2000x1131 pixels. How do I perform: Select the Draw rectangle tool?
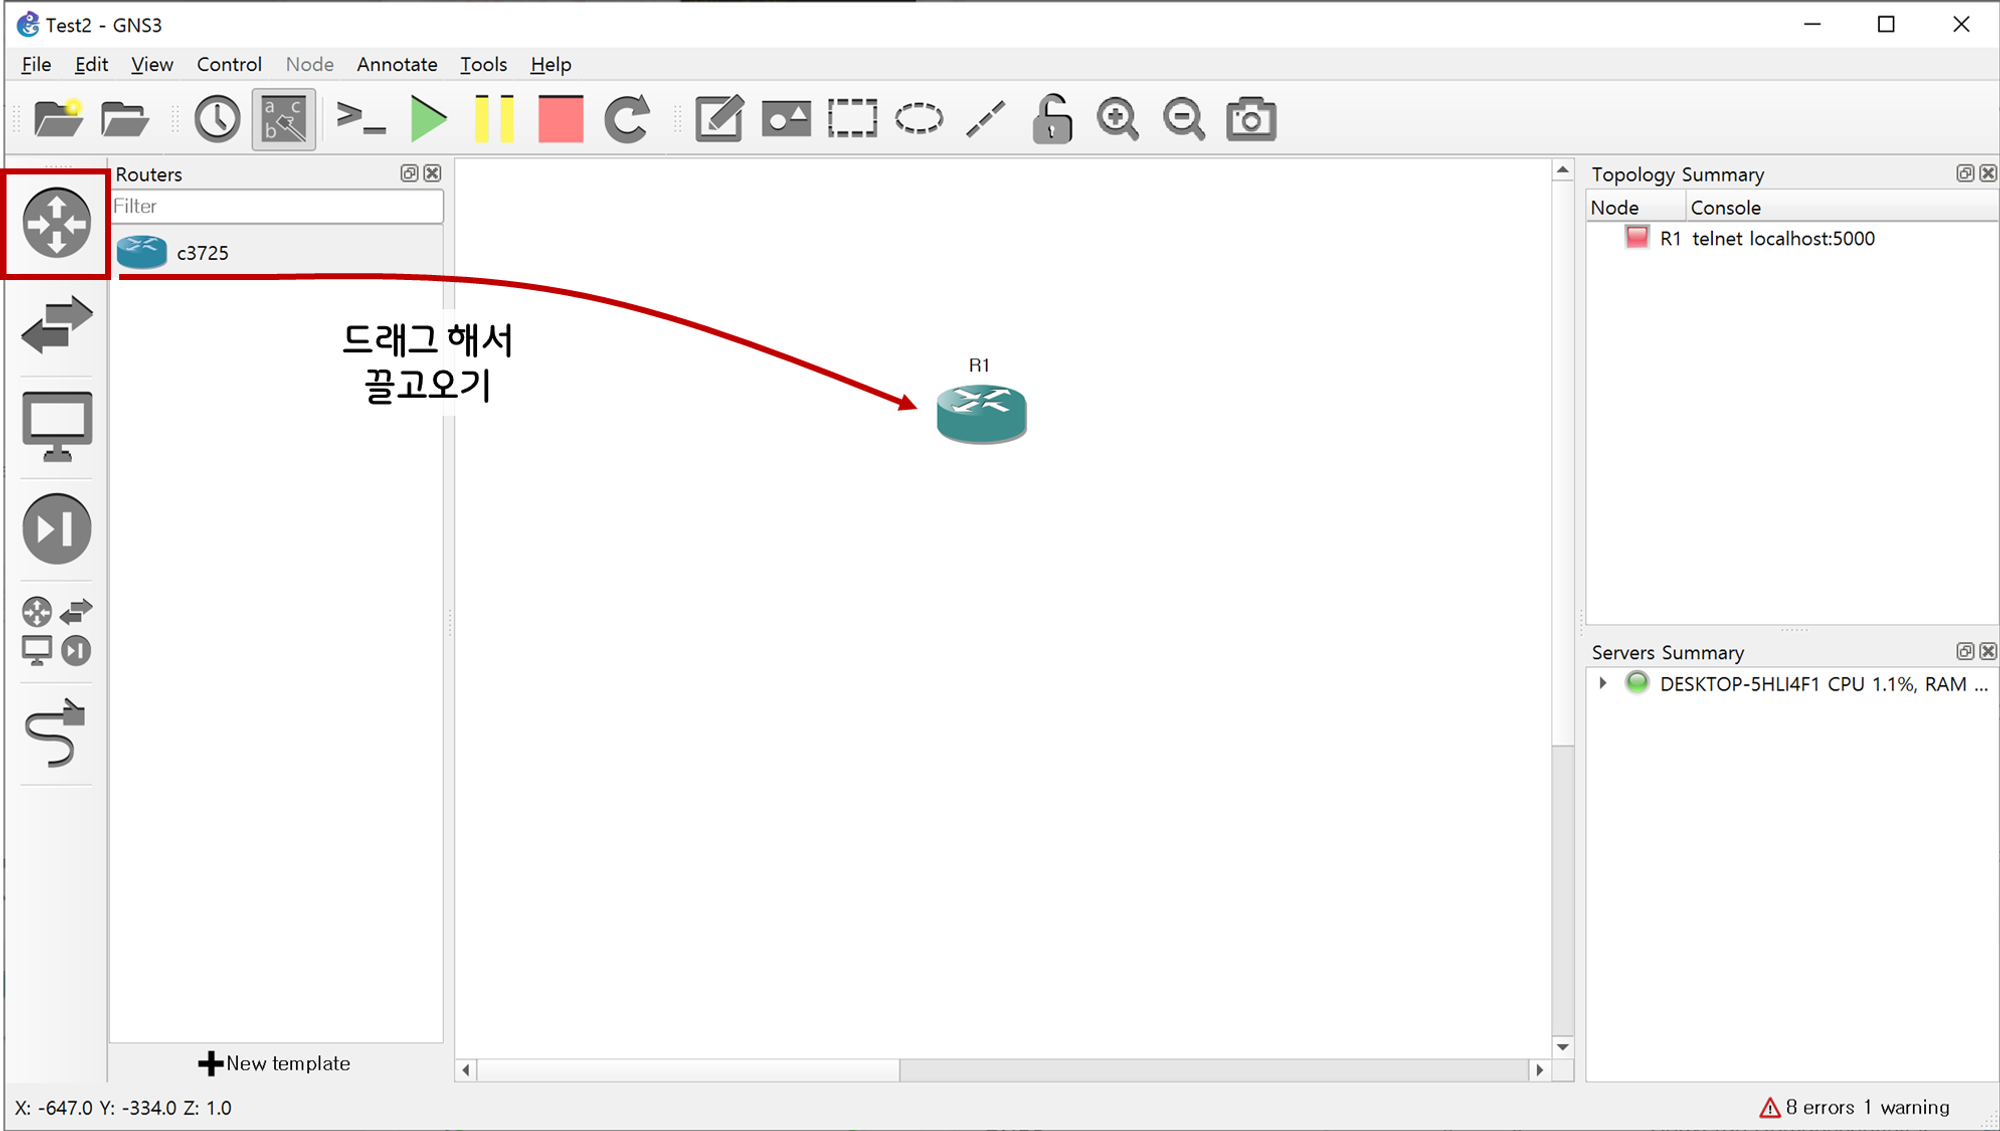(852, 119)
